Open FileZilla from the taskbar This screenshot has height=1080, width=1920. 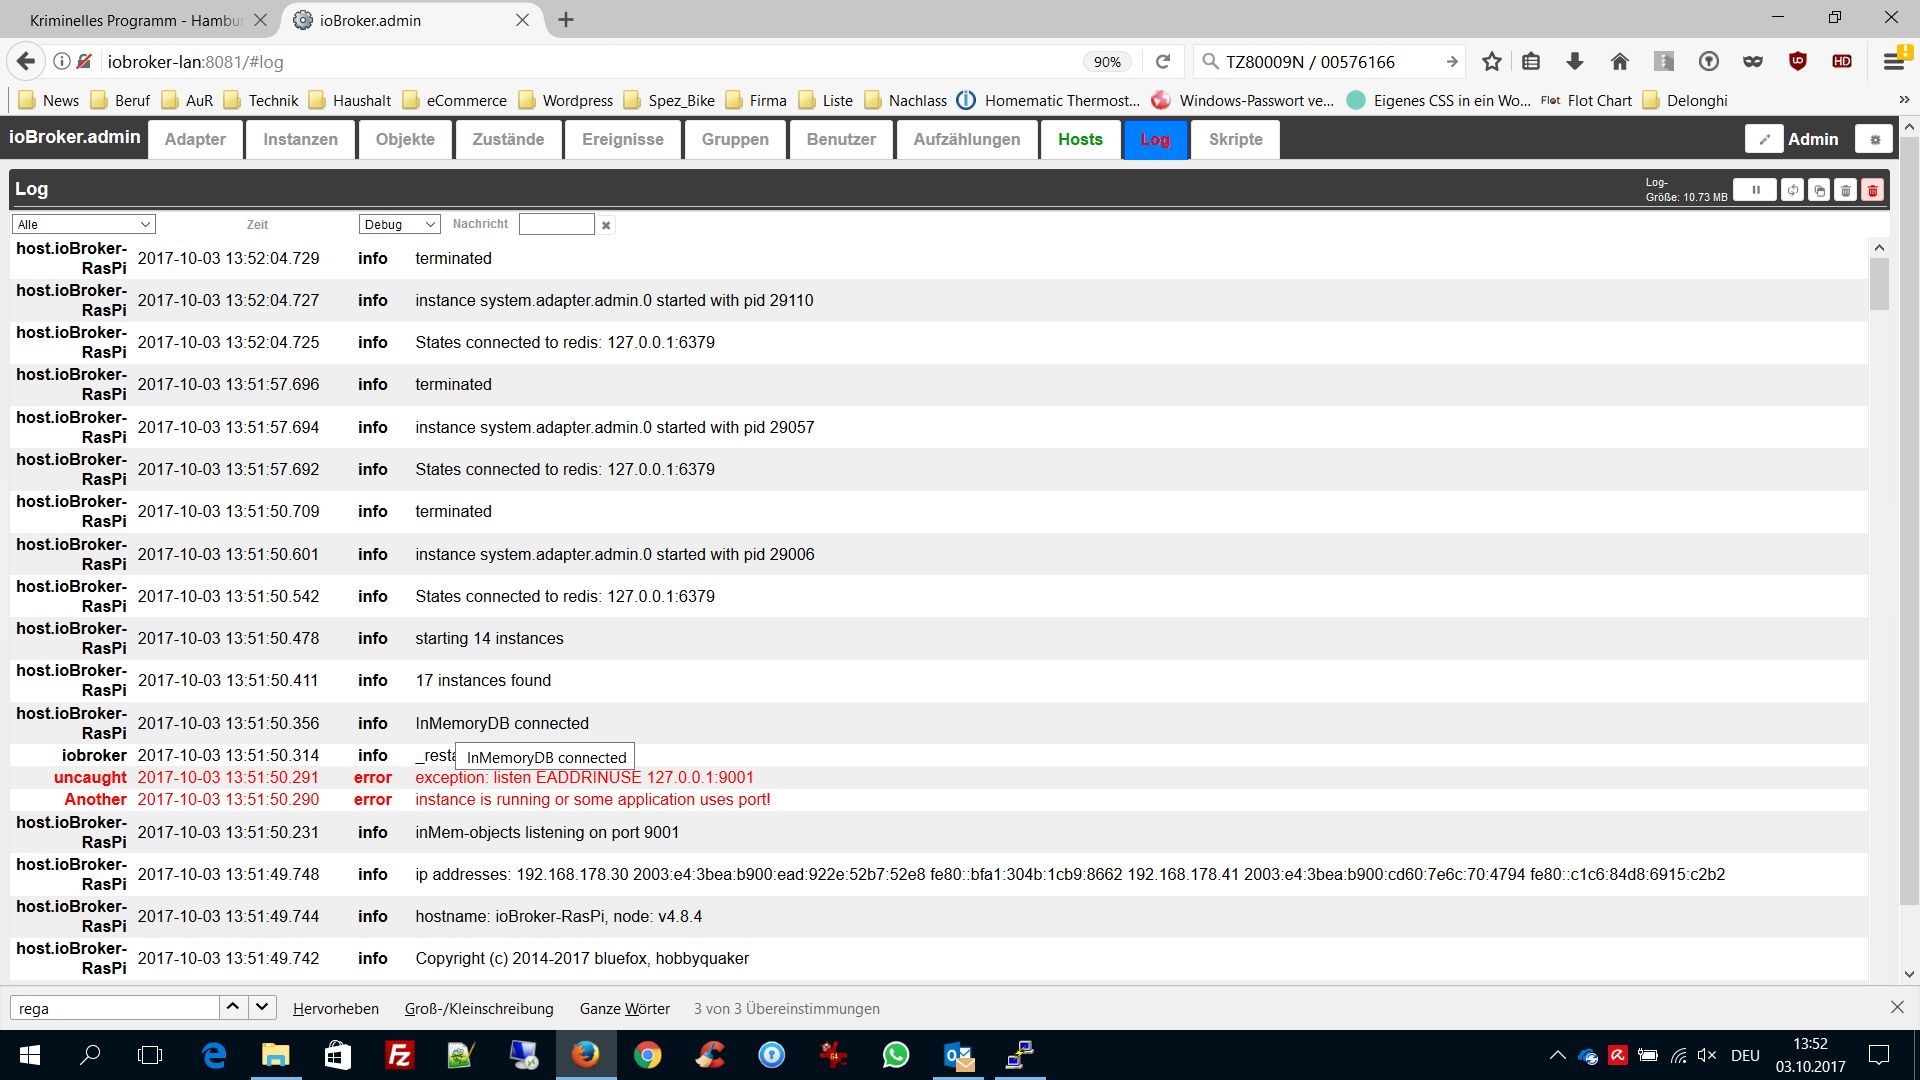click(399, 1055)
